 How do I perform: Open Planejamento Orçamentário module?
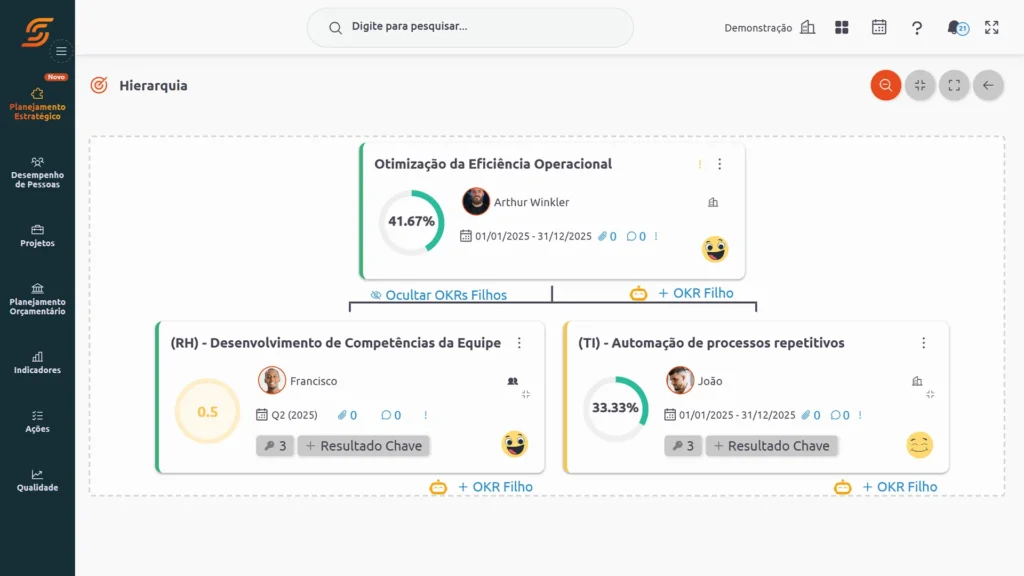click(37, 299)
